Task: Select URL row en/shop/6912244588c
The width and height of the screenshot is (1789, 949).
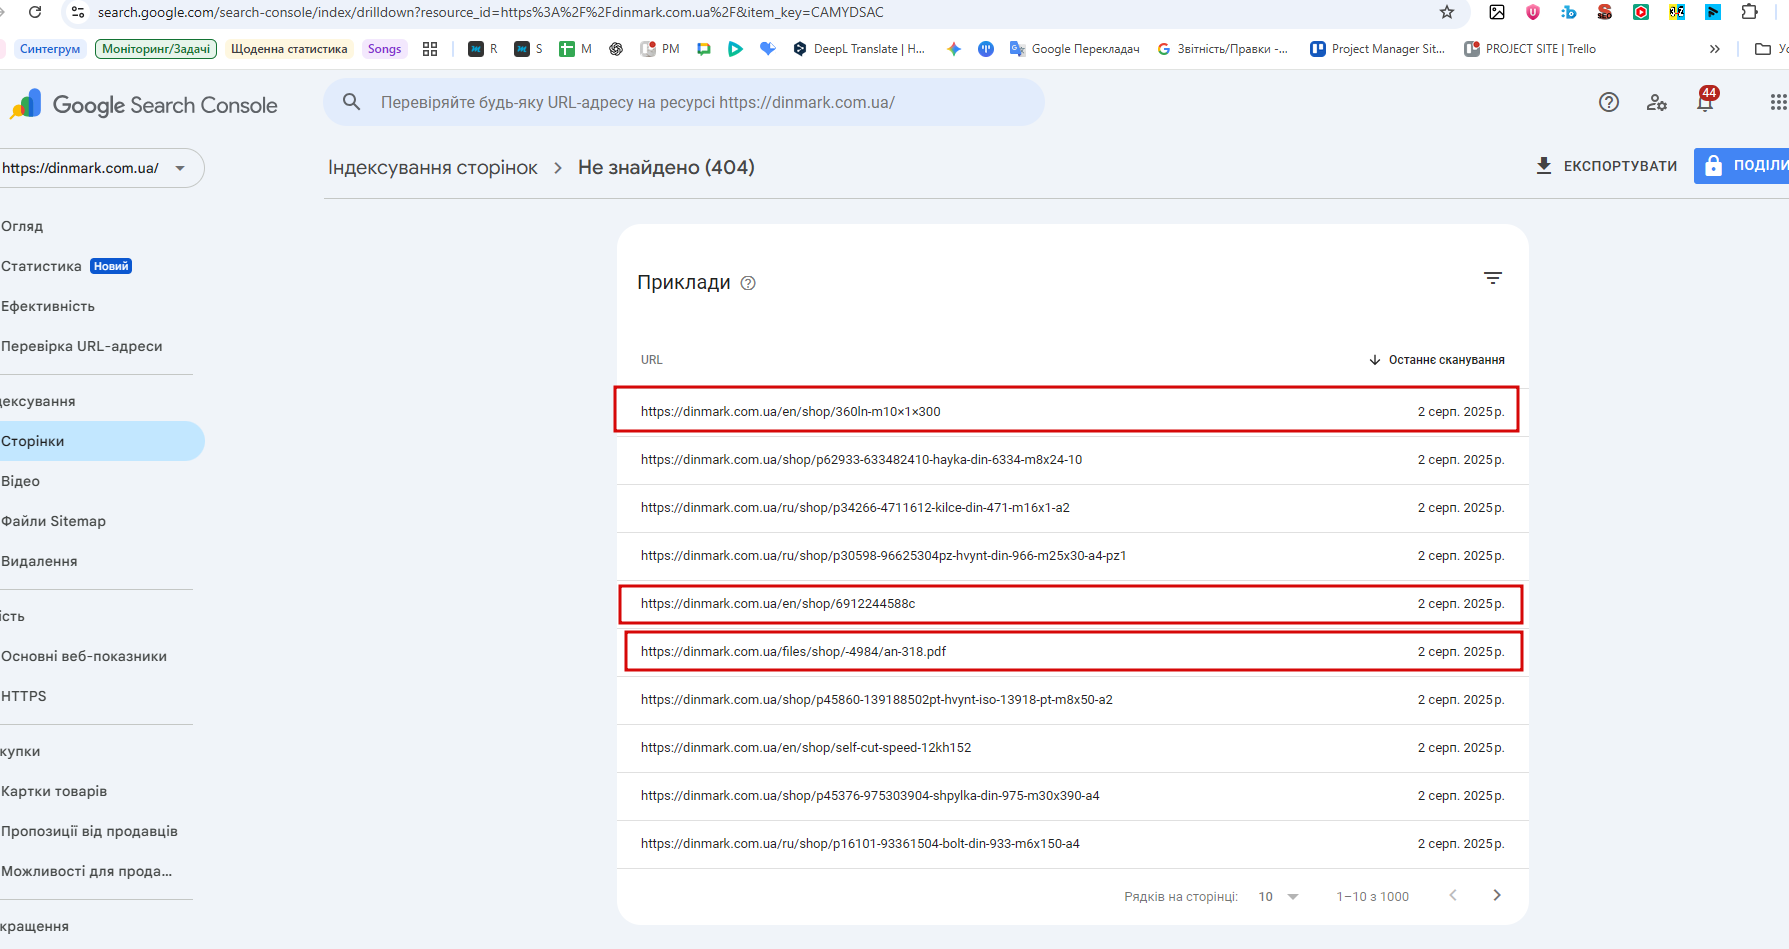Action: point(1072,604)
